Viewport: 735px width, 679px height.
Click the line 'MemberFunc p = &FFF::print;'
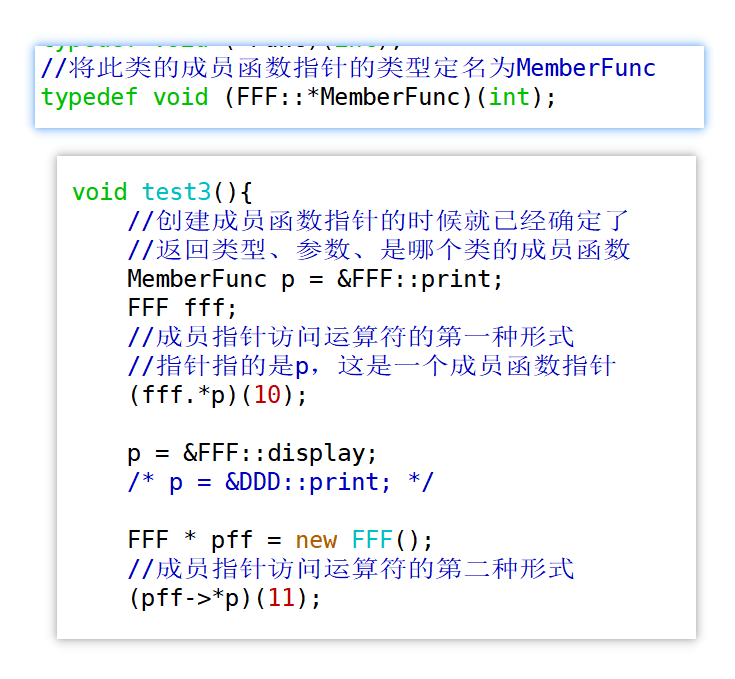coord(315,279)
